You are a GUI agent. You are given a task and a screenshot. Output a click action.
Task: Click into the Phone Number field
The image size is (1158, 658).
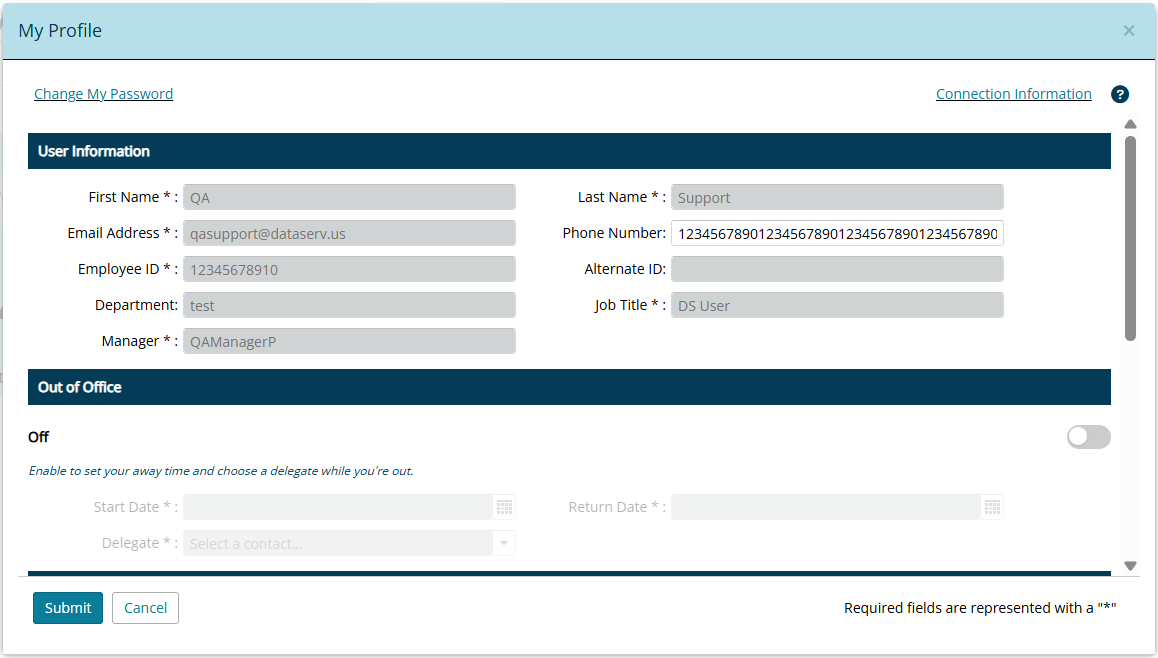[837, 233]
